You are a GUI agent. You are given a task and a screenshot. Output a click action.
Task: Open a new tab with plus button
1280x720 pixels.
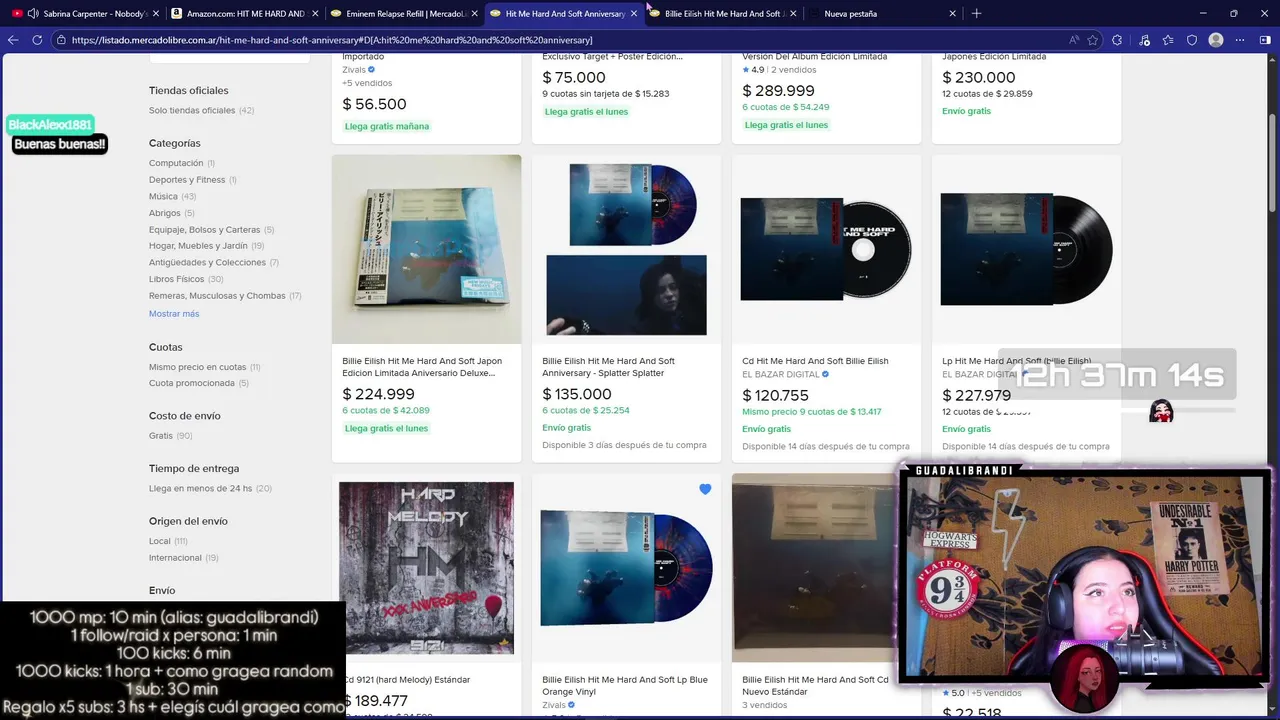point(976,13)
